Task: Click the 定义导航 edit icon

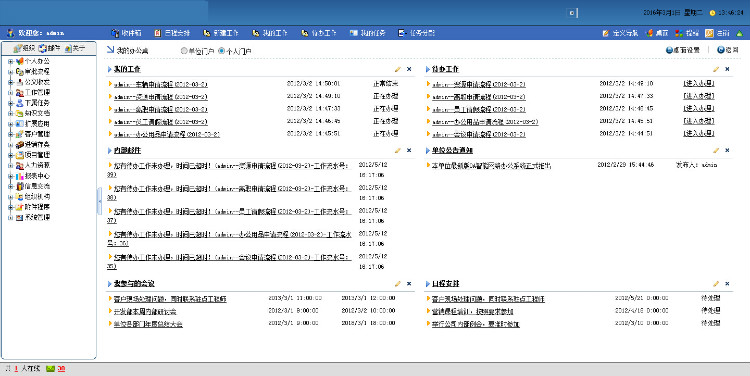Action: pos(606,33)
